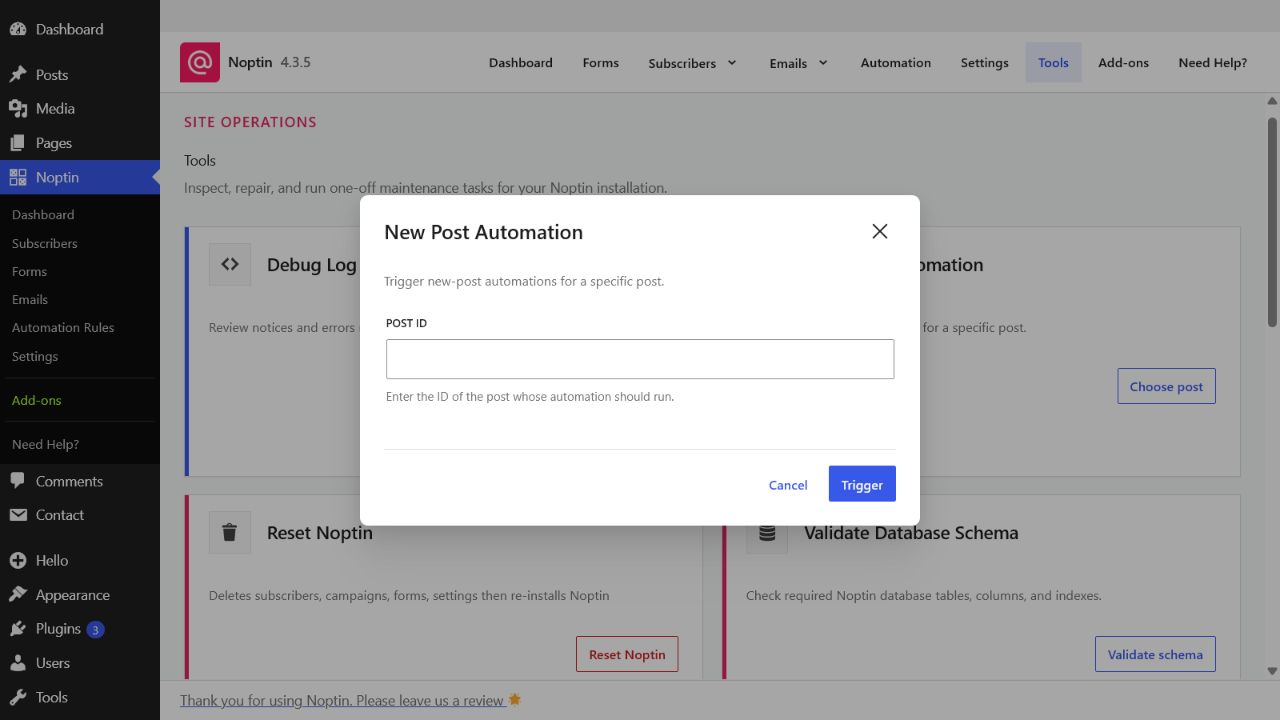Click the Subscribers text in header
The image size is (1280, 720).
(x=682, y=63)
